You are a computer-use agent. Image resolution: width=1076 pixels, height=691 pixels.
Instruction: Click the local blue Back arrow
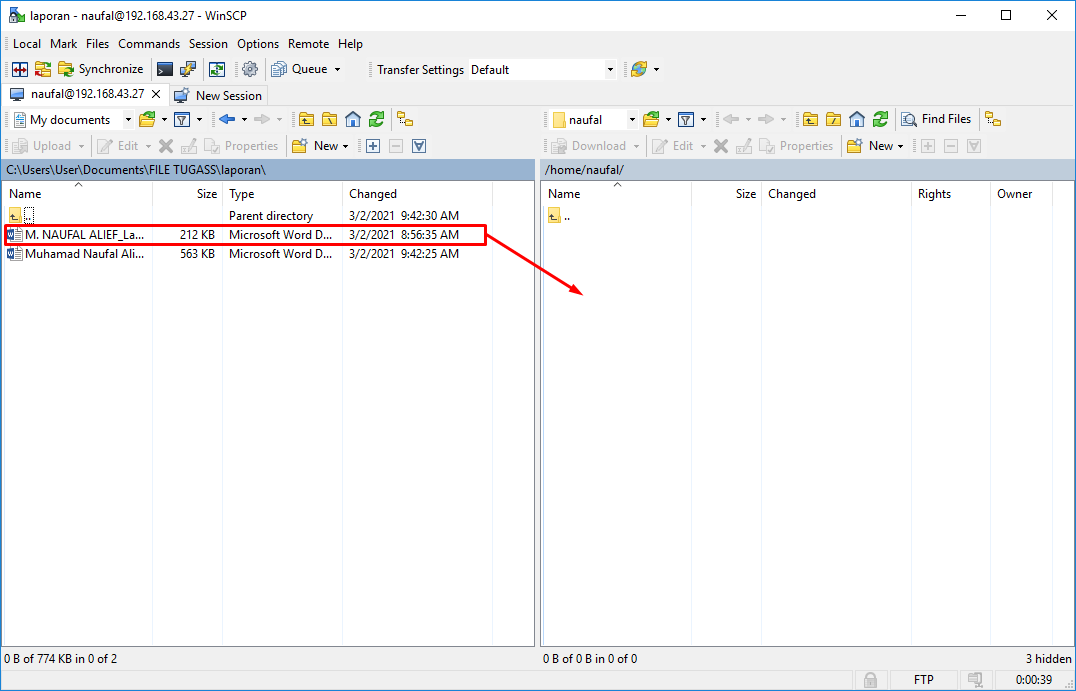point(227,119)
